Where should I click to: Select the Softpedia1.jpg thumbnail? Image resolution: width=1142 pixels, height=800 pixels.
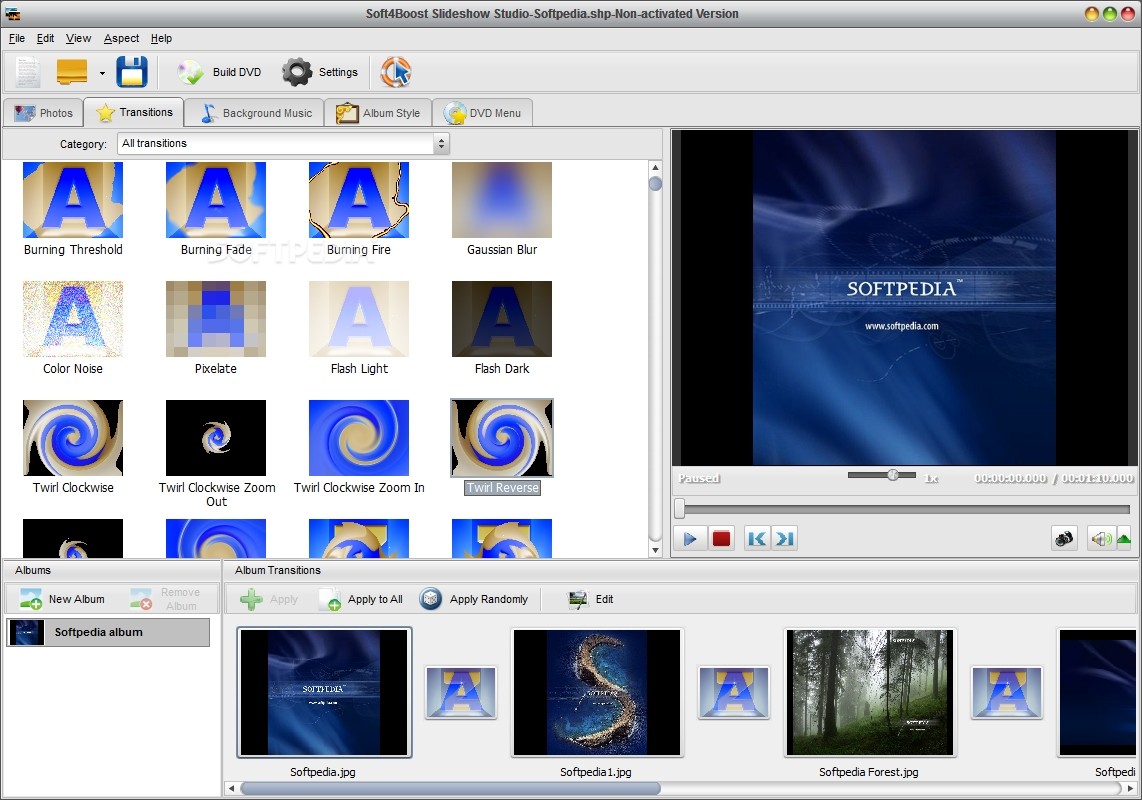click(596, 693)
